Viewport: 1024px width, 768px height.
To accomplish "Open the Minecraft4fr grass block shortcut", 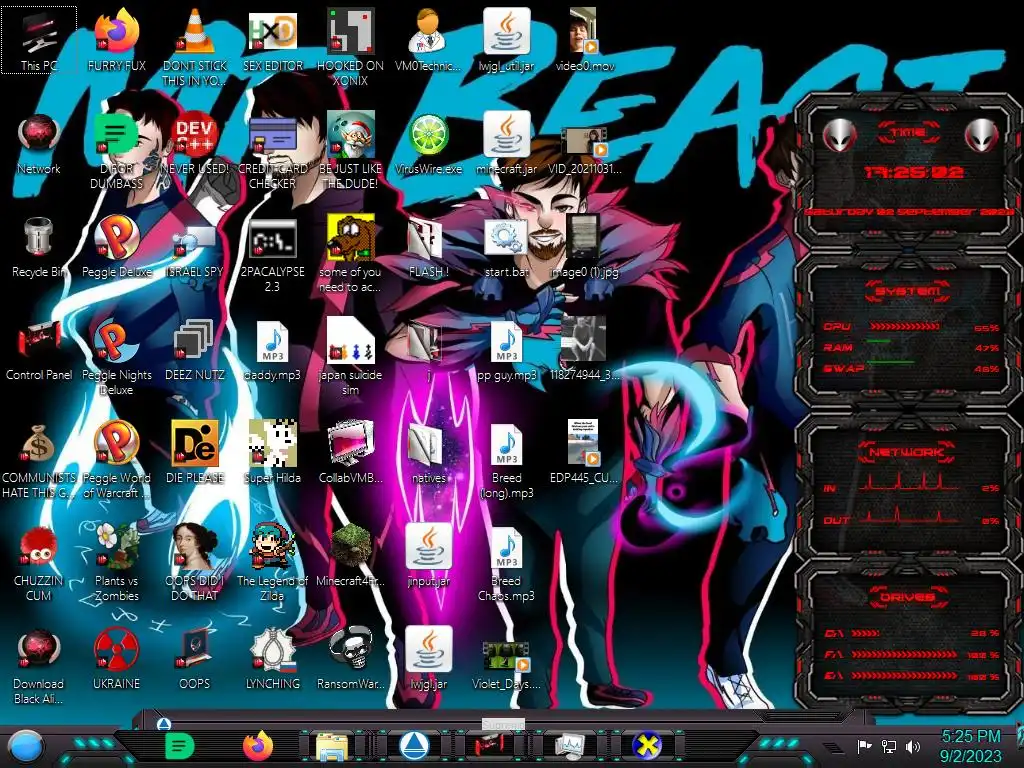I will tap(351, 556).
